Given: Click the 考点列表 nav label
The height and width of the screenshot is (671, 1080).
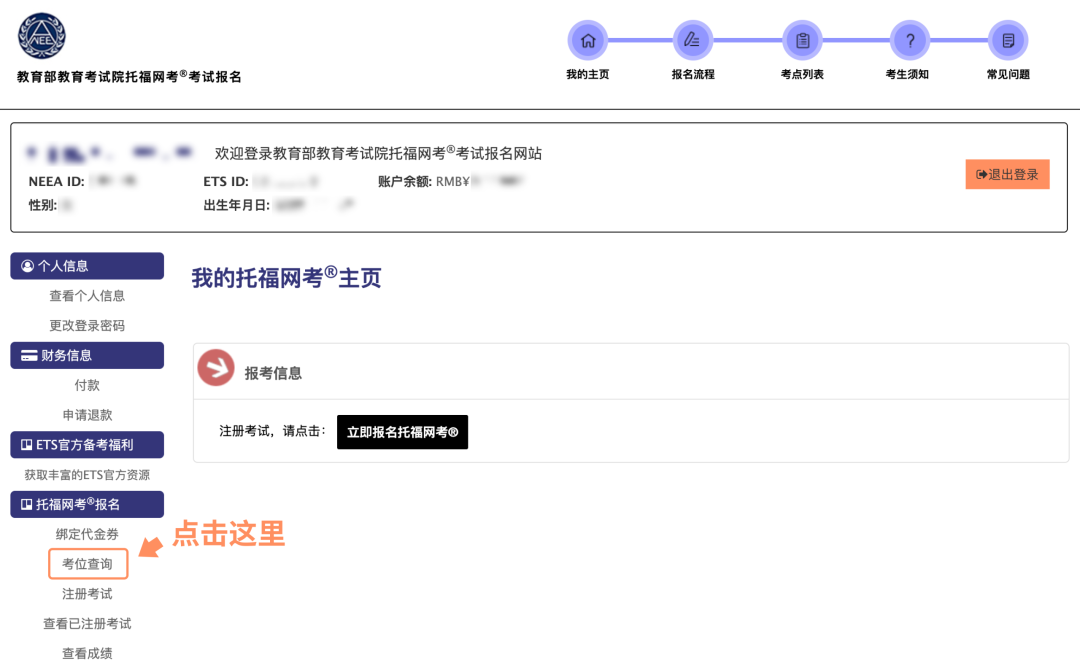Looking at the screenshot, I should click(802, 74).
